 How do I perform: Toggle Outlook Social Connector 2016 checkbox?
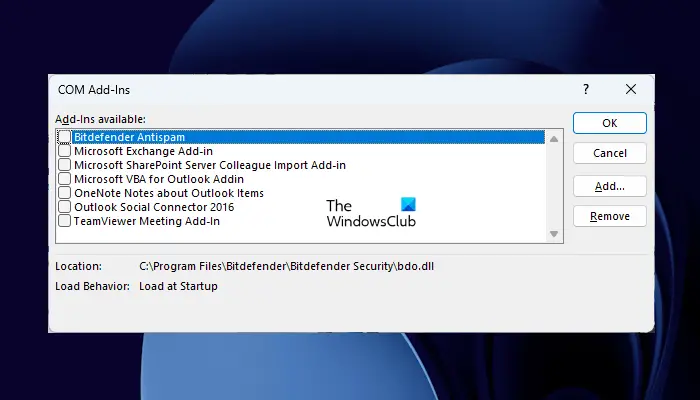pos(64,207)
